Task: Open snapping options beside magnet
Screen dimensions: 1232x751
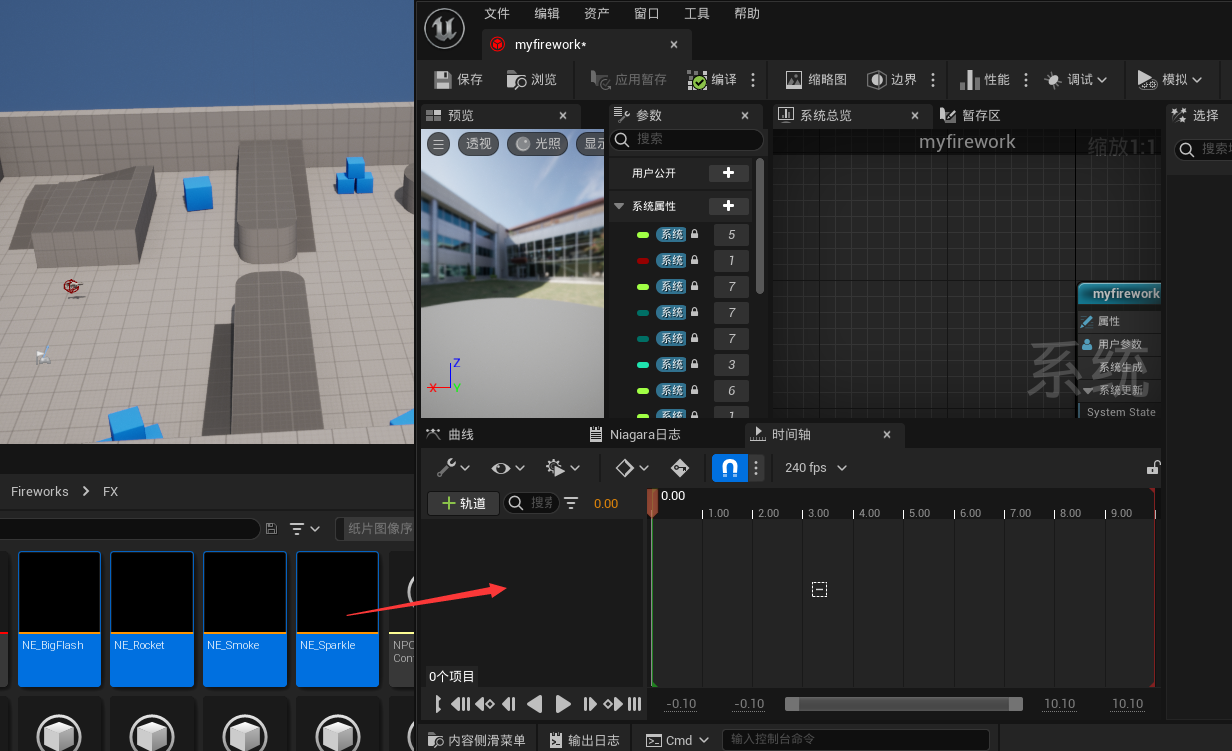Action: (757, 467)
